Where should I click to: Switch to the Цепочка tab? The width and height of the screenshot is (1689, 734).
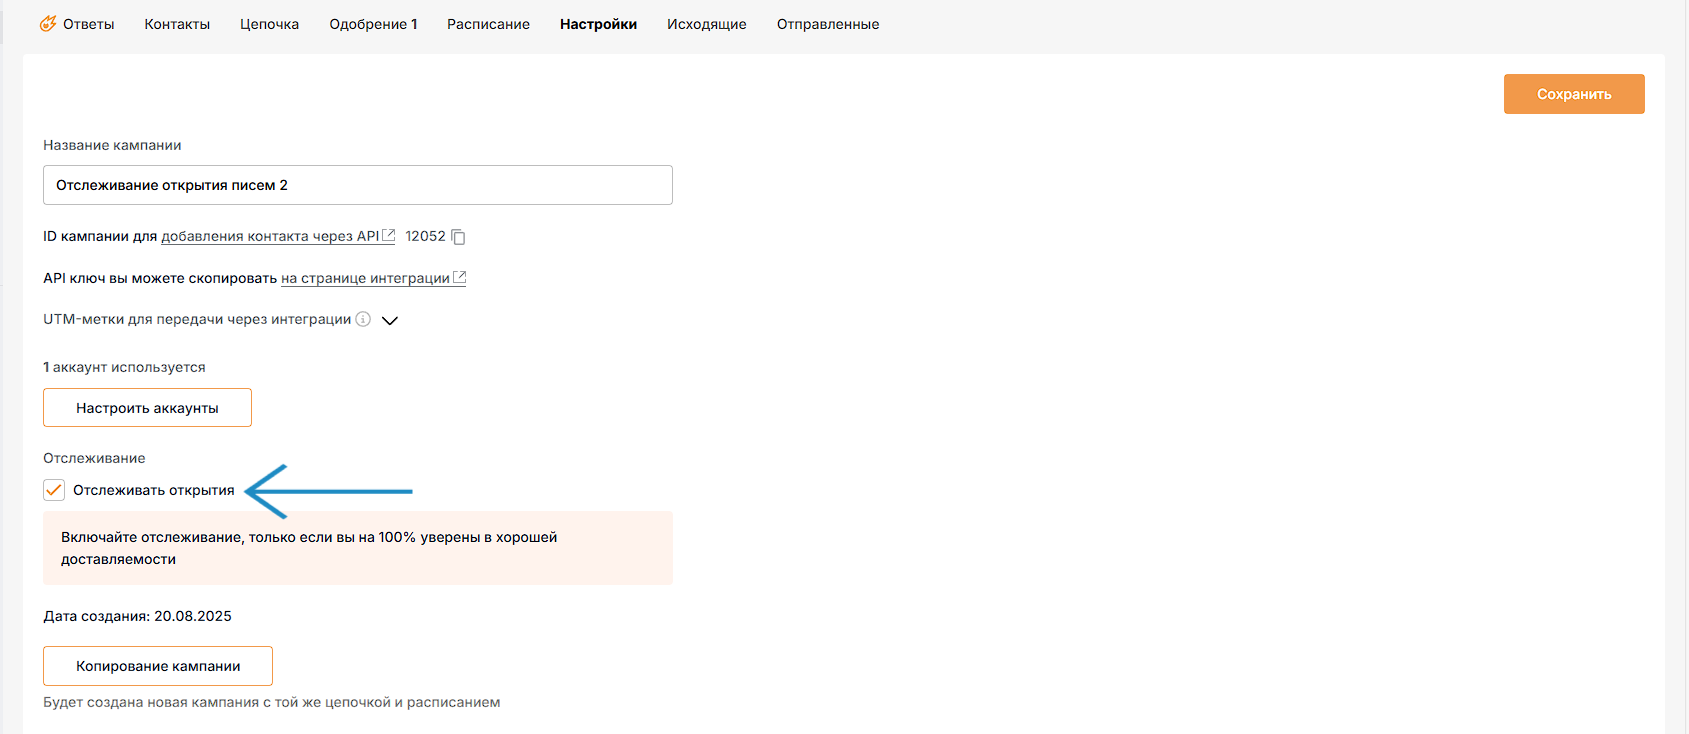click(269, 24)
